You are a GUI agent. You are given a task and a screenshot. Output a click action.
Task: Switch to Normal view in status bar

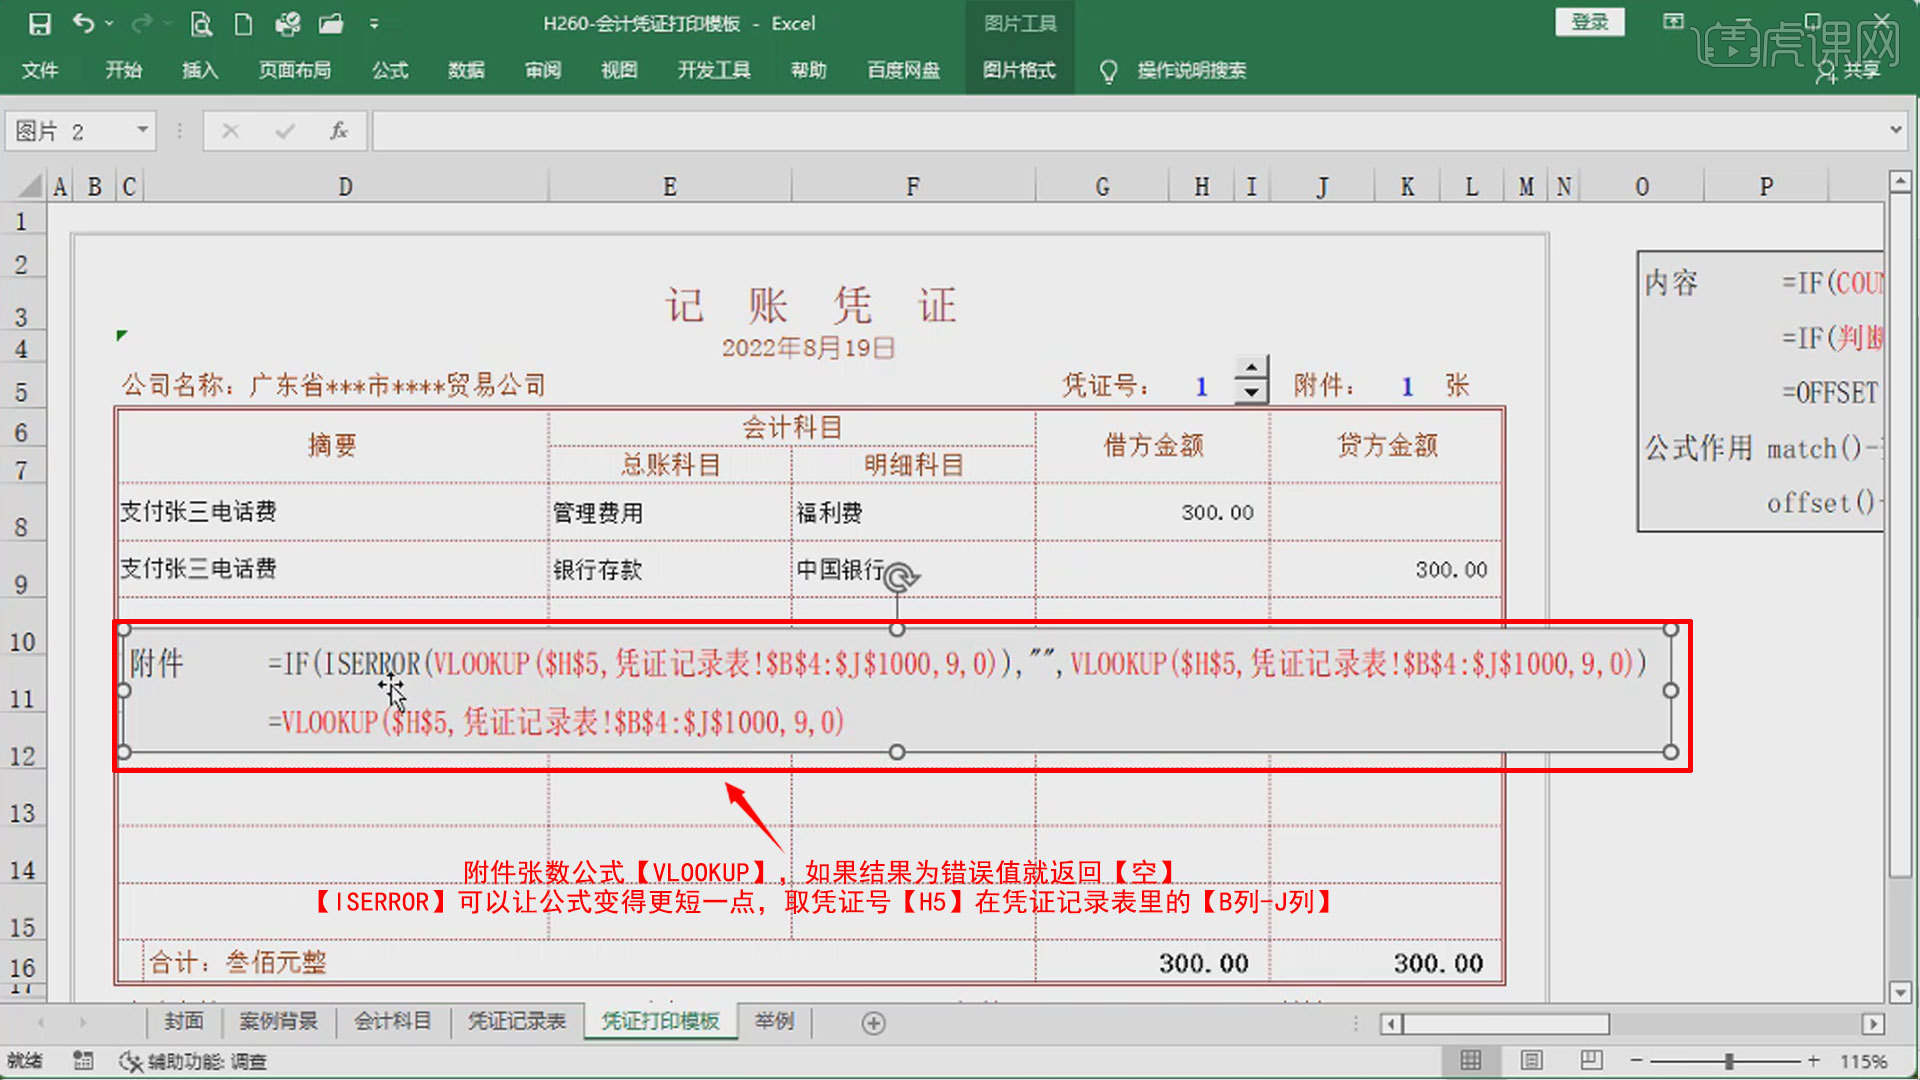pos(1471,1060)
